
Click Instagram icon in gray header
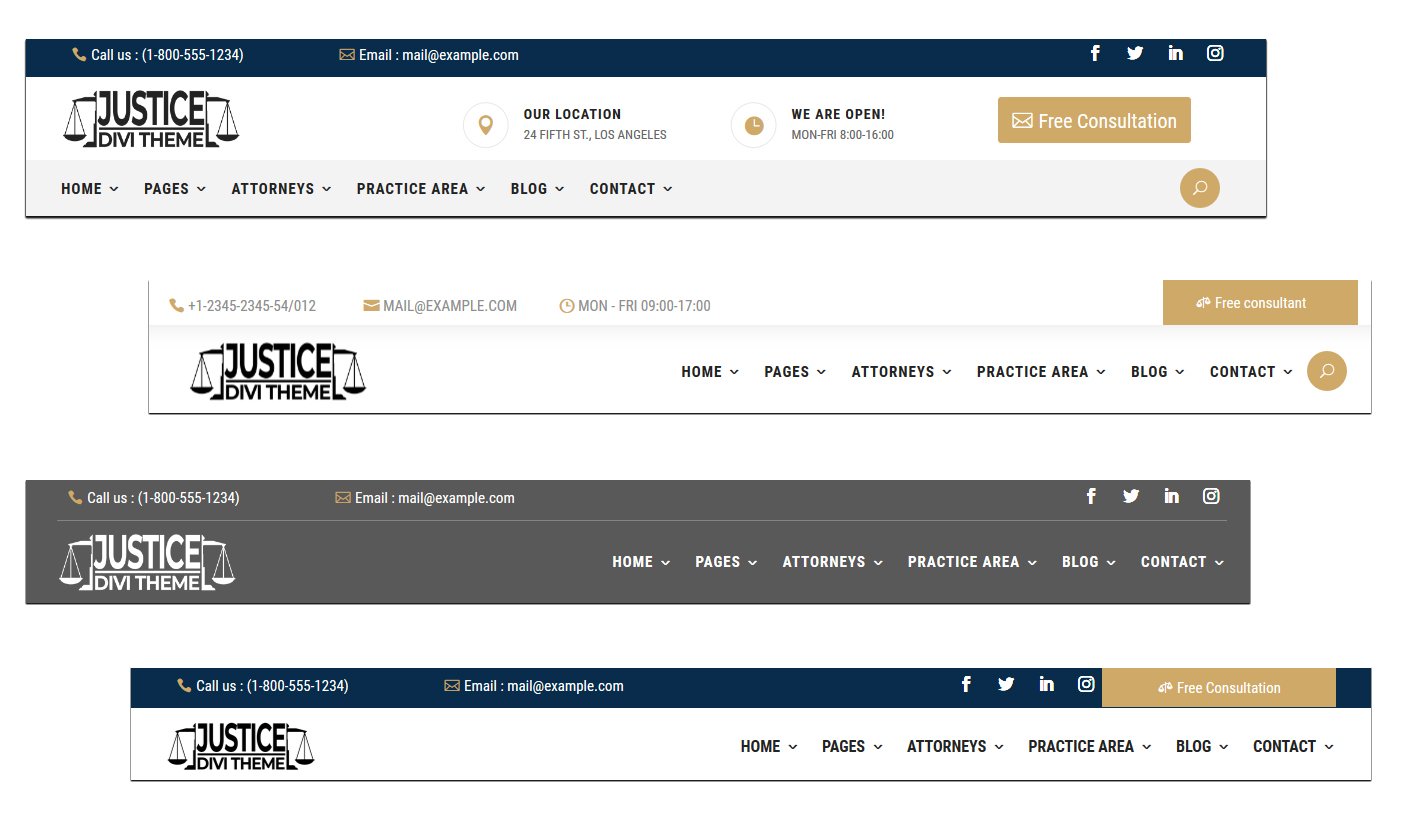[x=1211, y=496]
